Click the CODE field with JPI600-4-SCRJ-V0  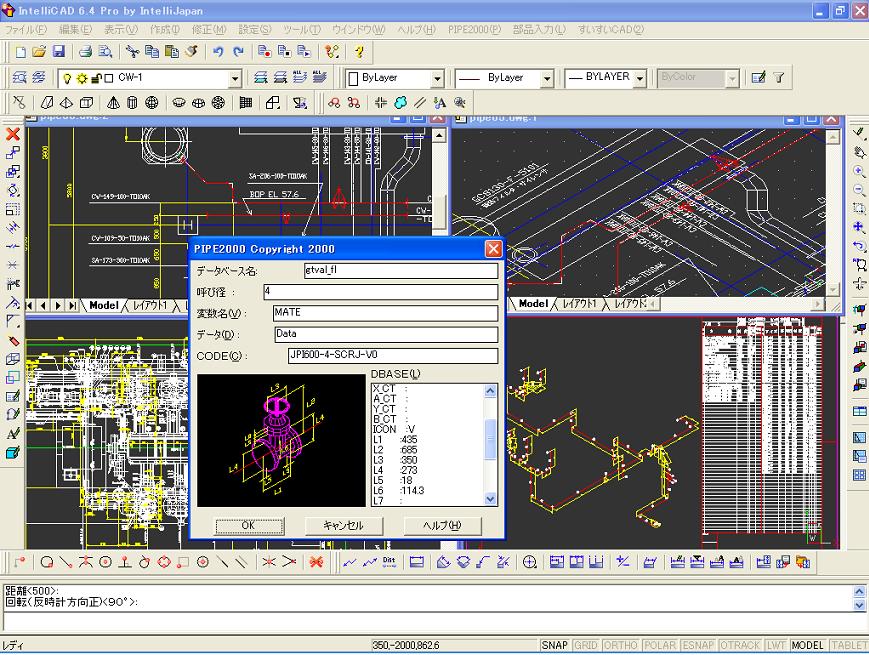tap(393, 356)
